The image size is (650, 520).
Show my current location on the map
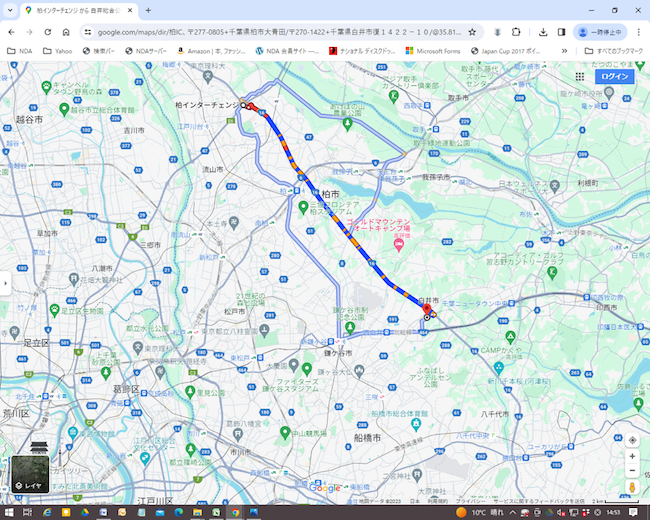[x=632, y=440]
